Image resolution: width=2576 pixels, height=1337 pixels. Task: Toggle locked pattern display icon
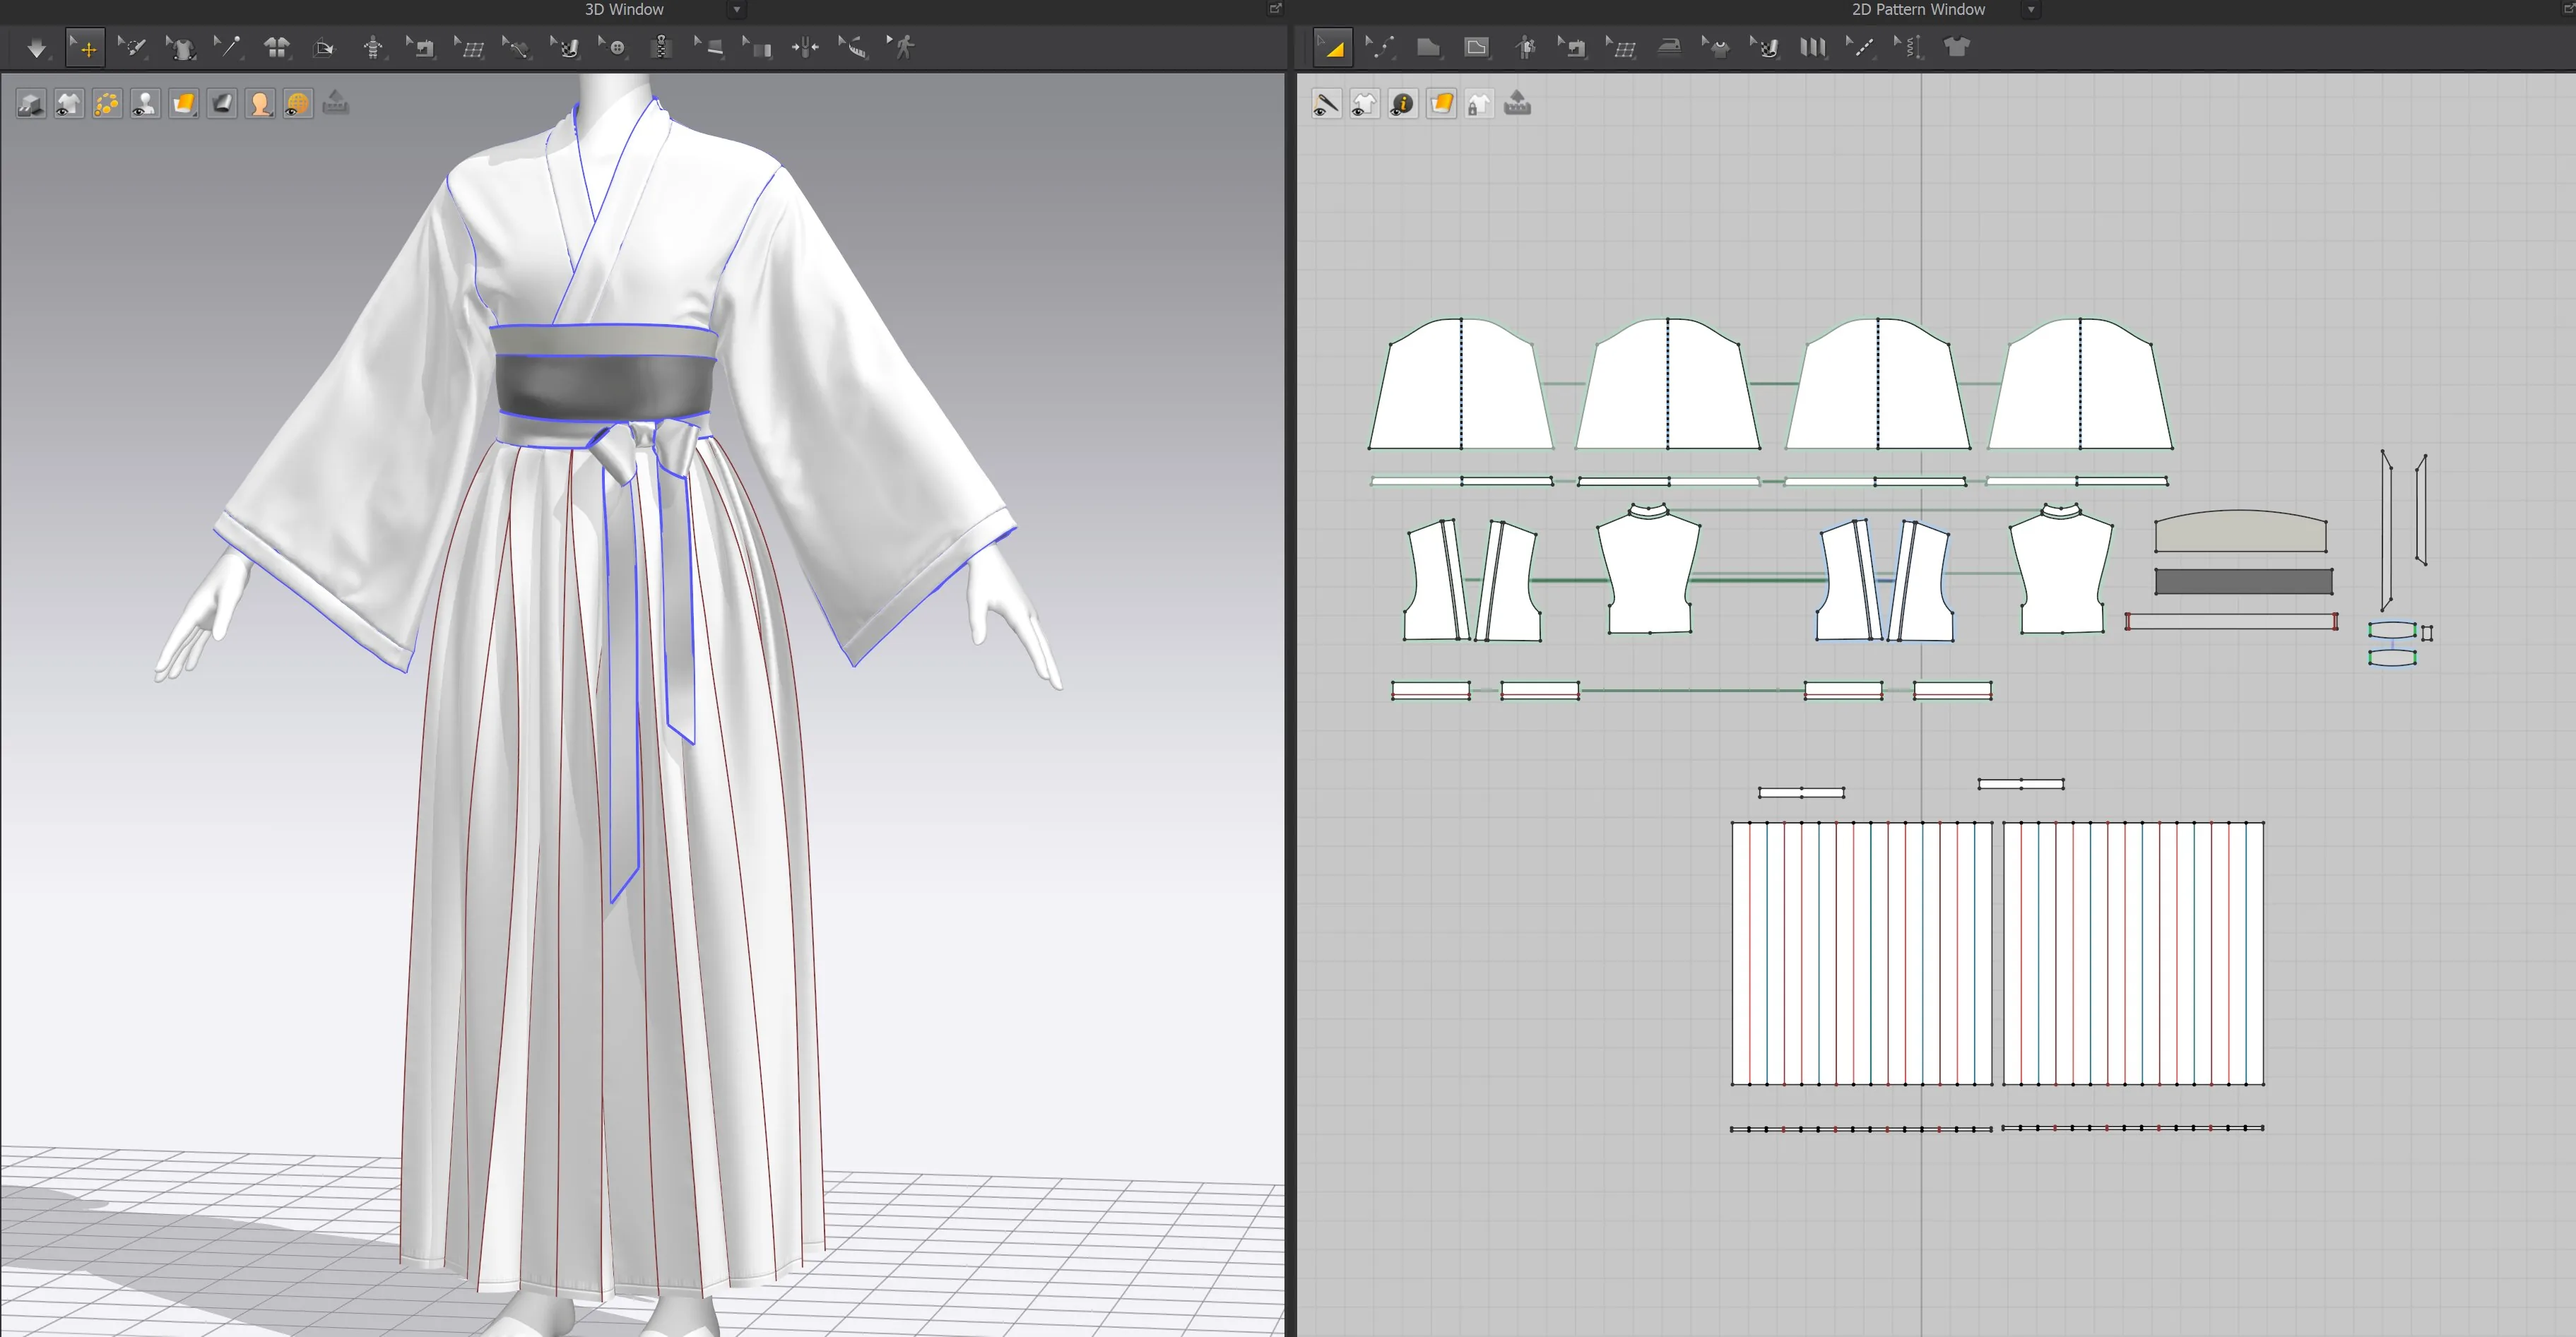[x=1479, y=104]
